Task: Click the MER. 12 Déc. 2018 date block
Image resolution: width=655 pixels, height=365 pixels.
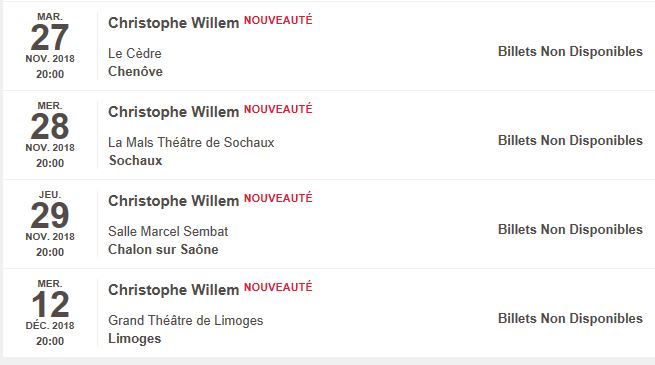Action: pos(50,312)
